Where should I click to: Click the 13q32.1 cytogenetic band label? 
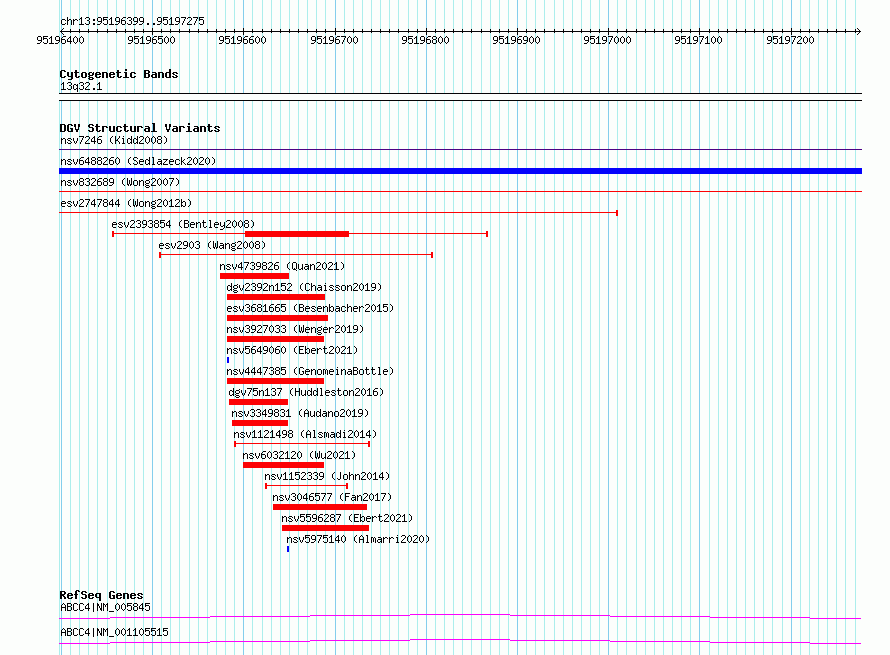(81, 86)
